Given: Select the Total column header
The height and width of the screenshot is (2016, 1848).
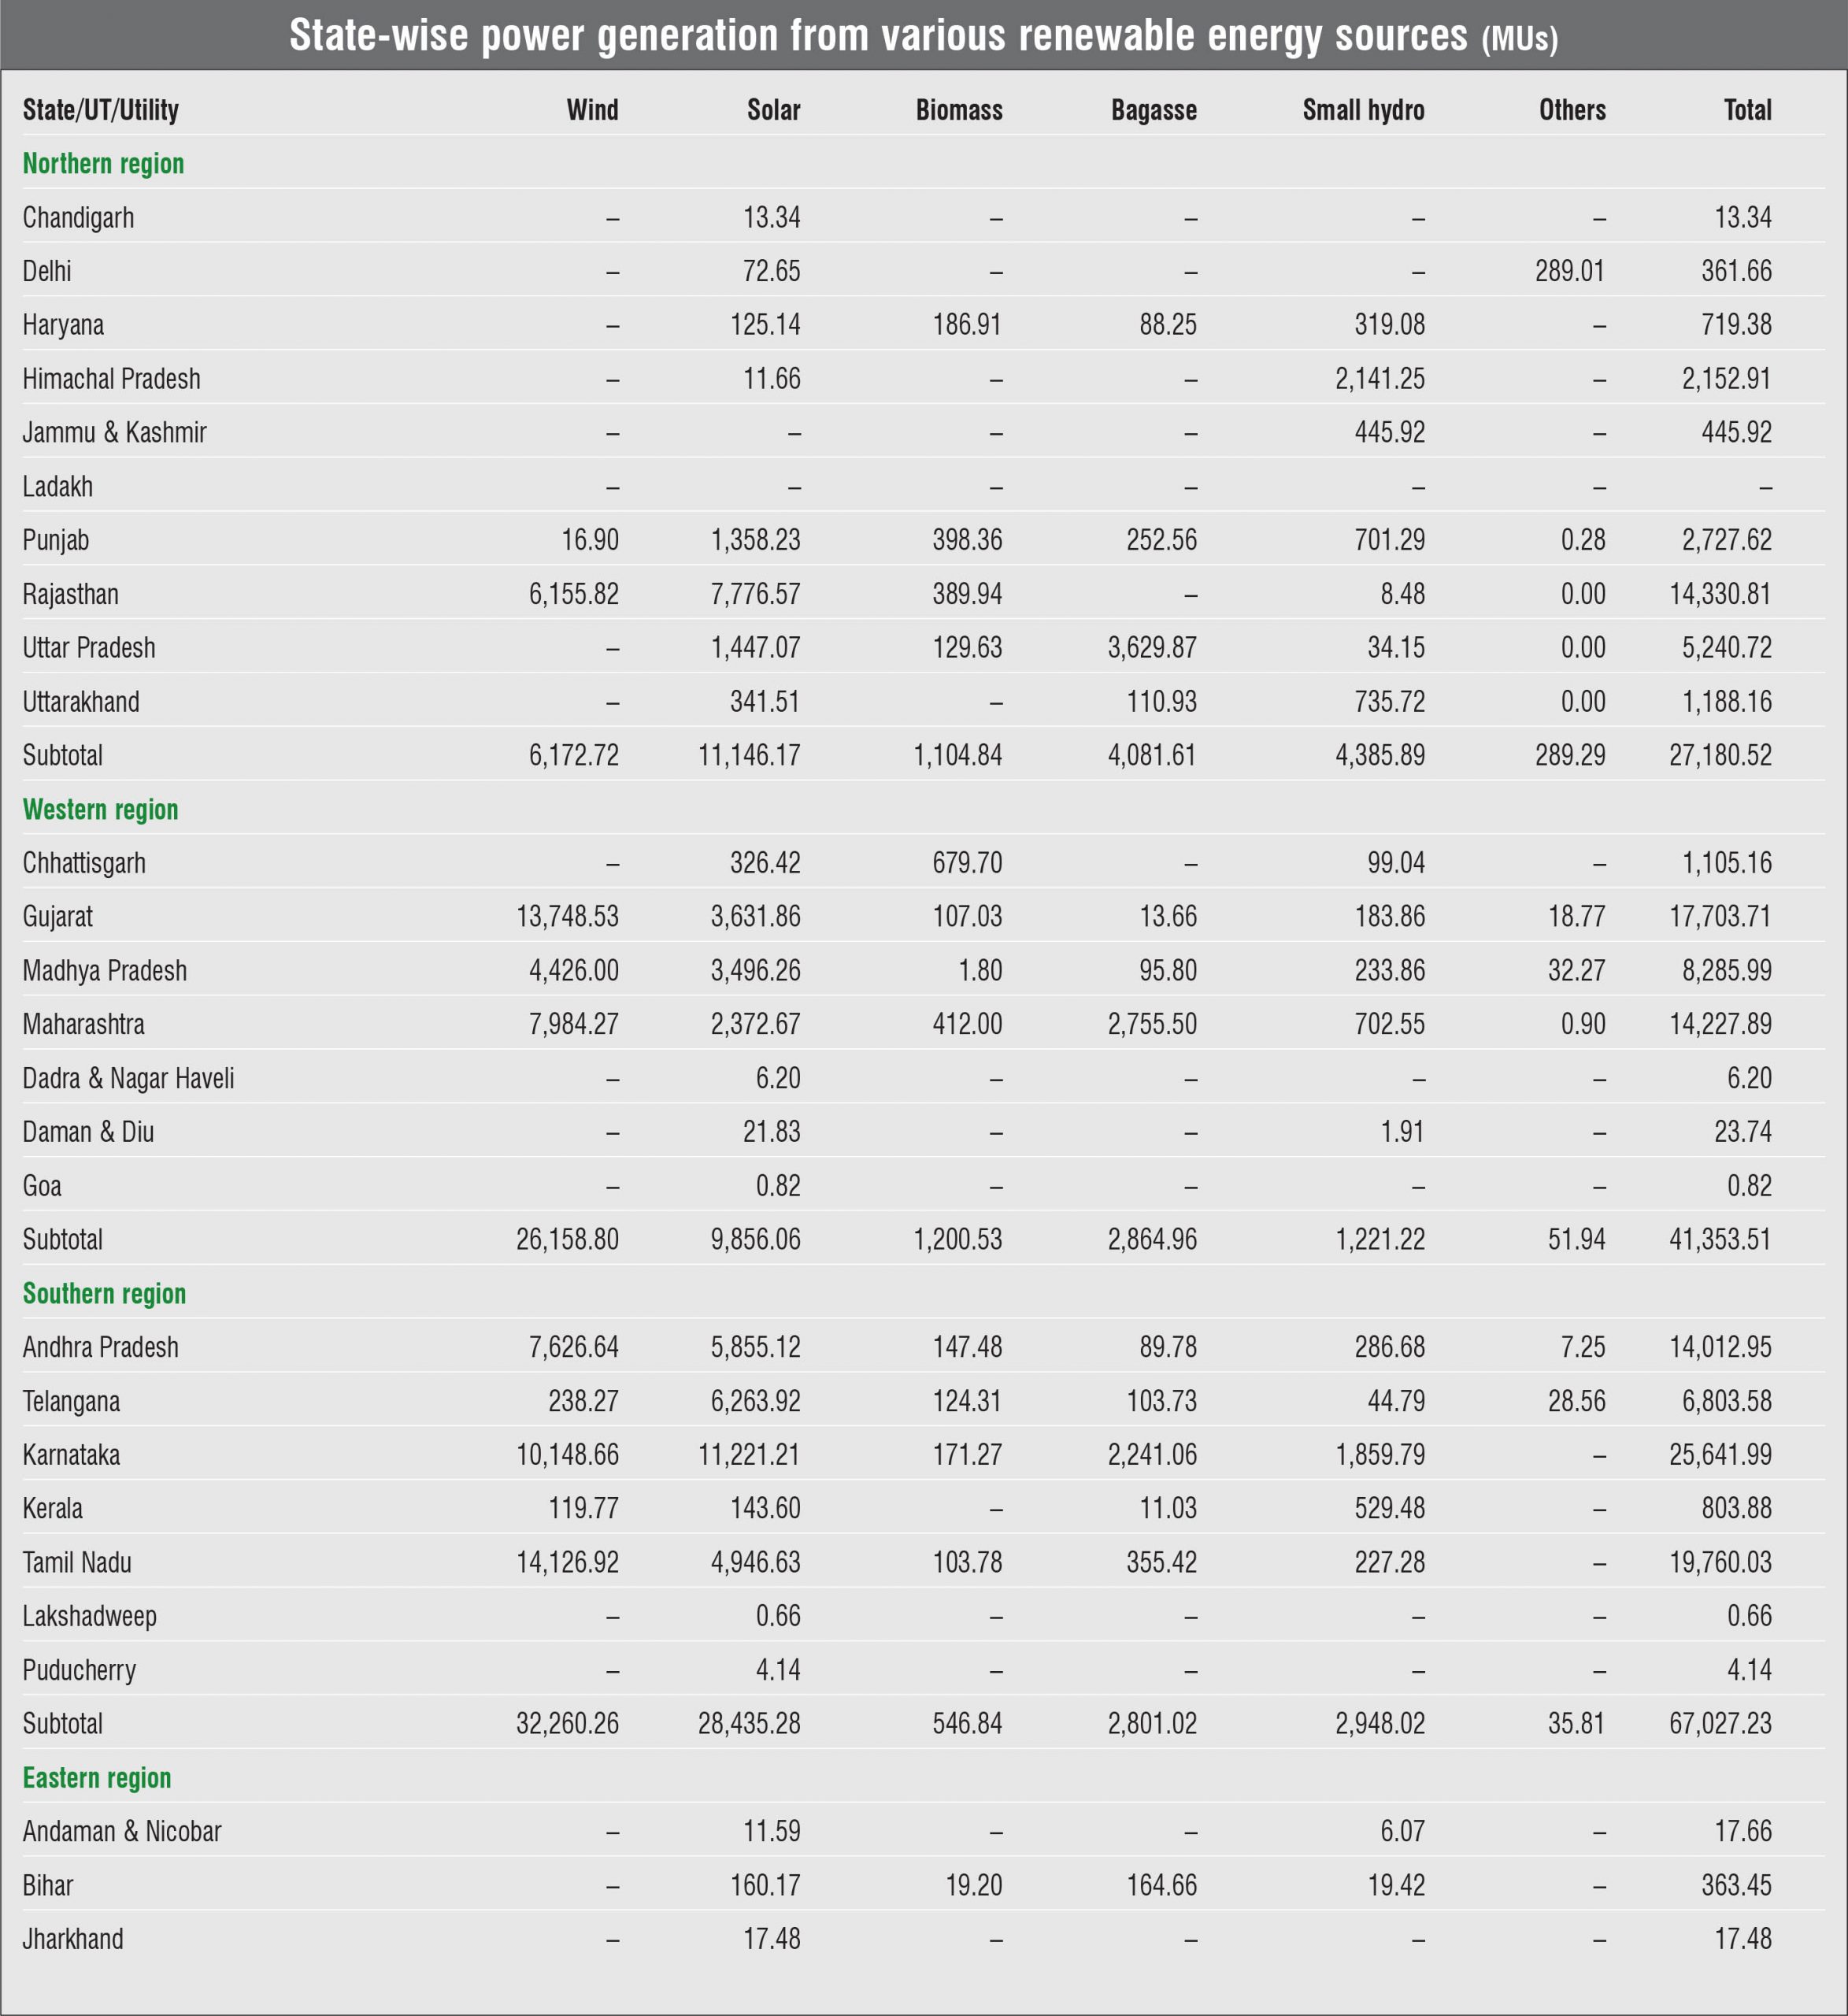Looking at the screenshot, I should click(1747, 110).
